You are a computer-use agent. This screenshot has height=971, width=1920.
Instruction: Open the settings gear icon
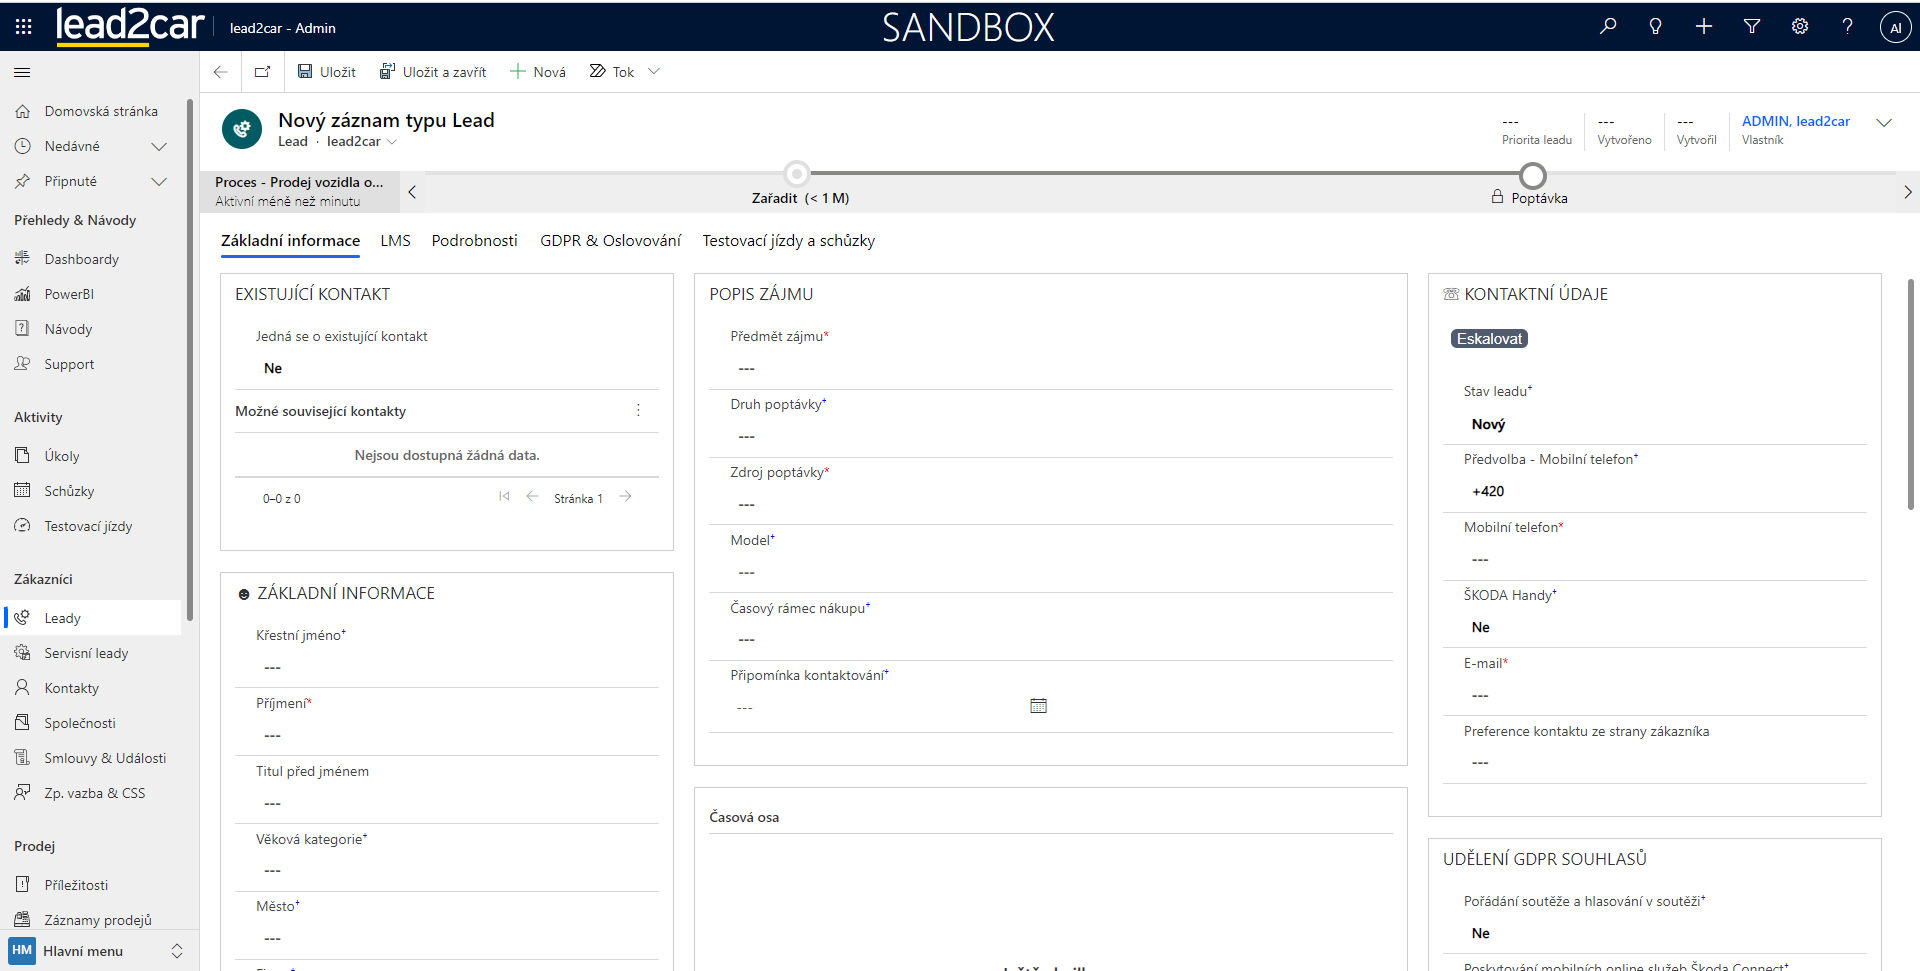click(x=1800, y=27)
